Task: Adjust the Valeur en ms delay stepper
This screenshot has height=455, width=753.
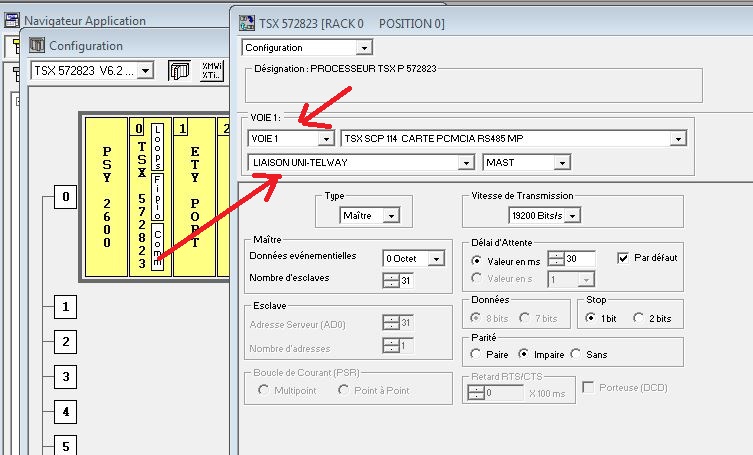Action: pos(556,258)
